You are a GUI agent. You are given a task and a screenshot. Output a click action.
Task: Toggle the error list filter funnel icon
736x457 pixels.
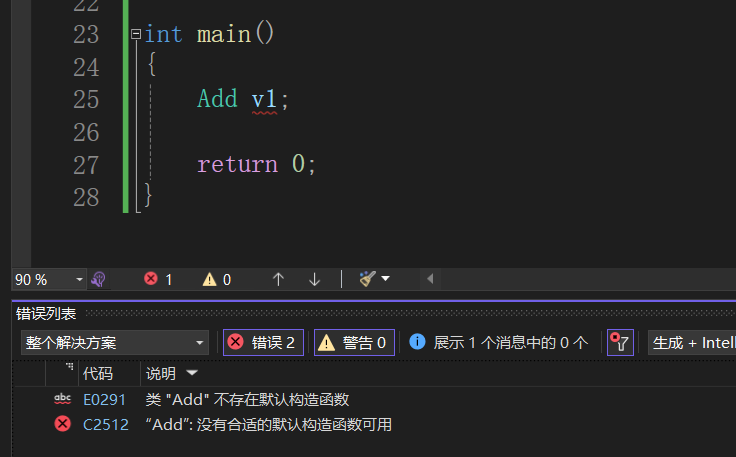coord(620,343)
